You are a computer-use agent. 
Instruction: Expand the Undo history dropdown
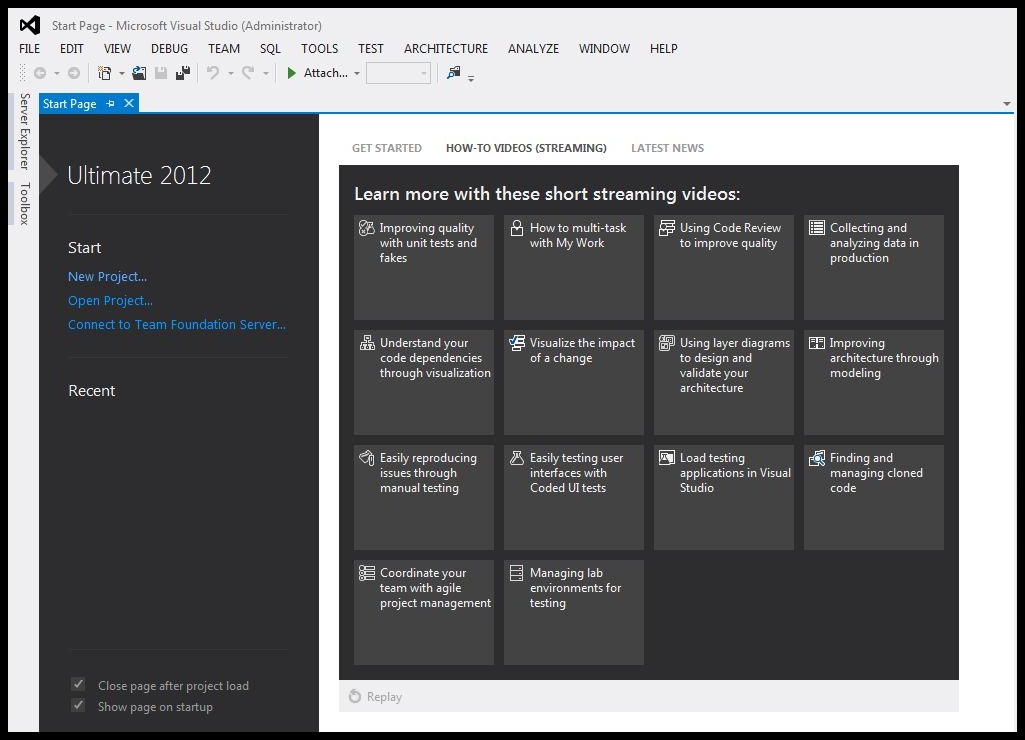(x=231, y=72)
